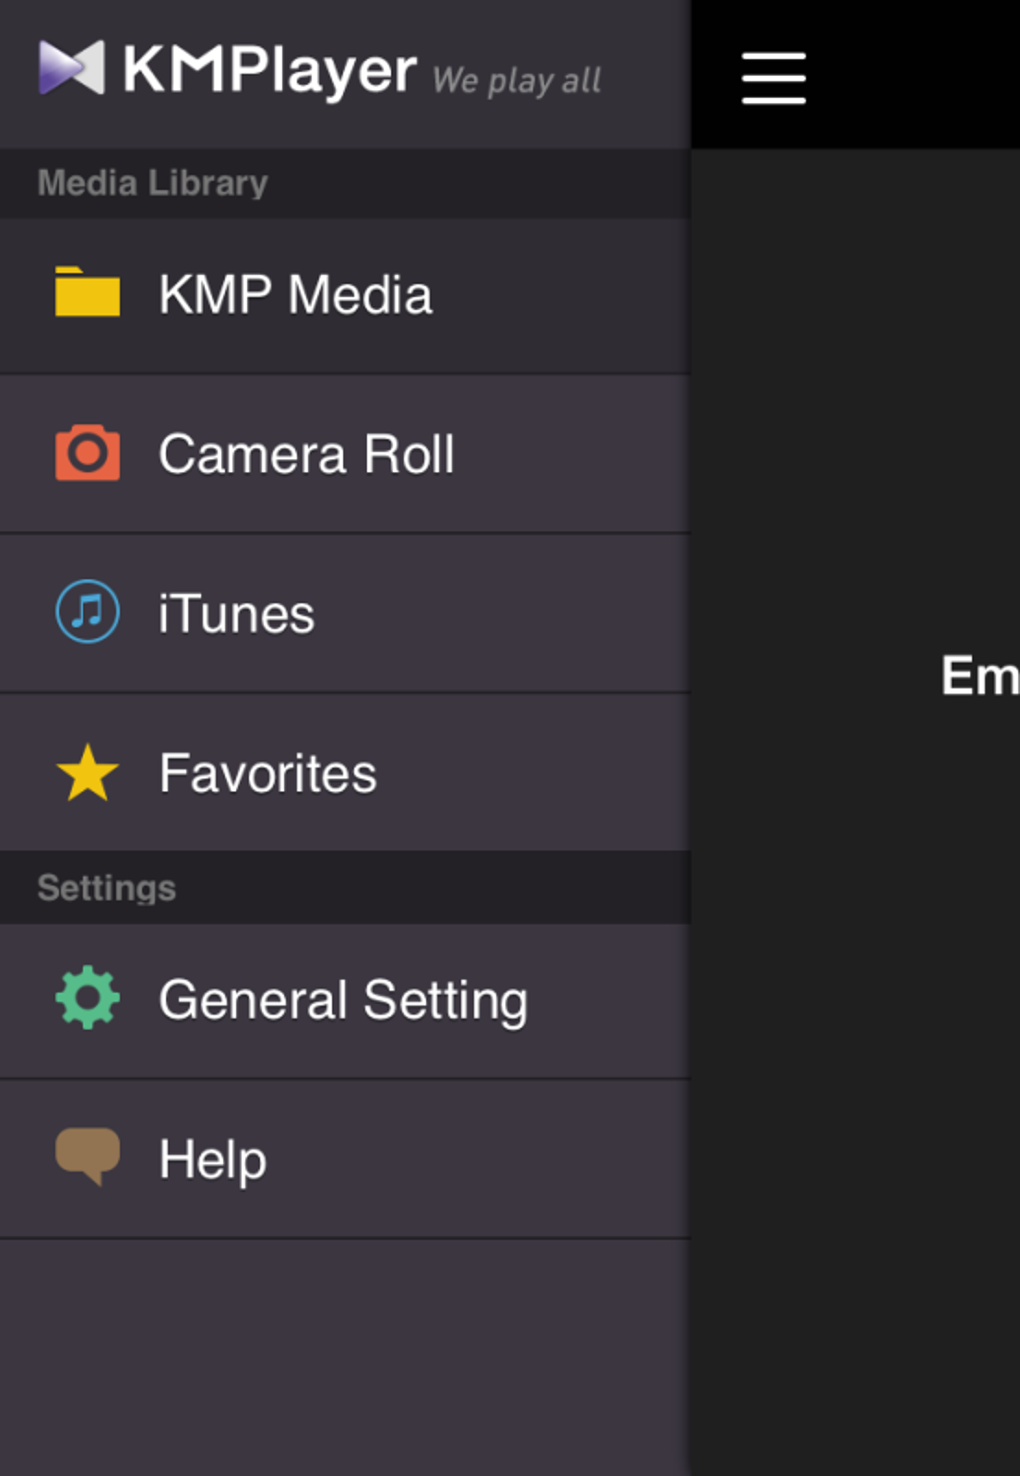1020x1476 pixels.
Task: Click the yellow KMP Media folder icon
Action: point(87,292)
